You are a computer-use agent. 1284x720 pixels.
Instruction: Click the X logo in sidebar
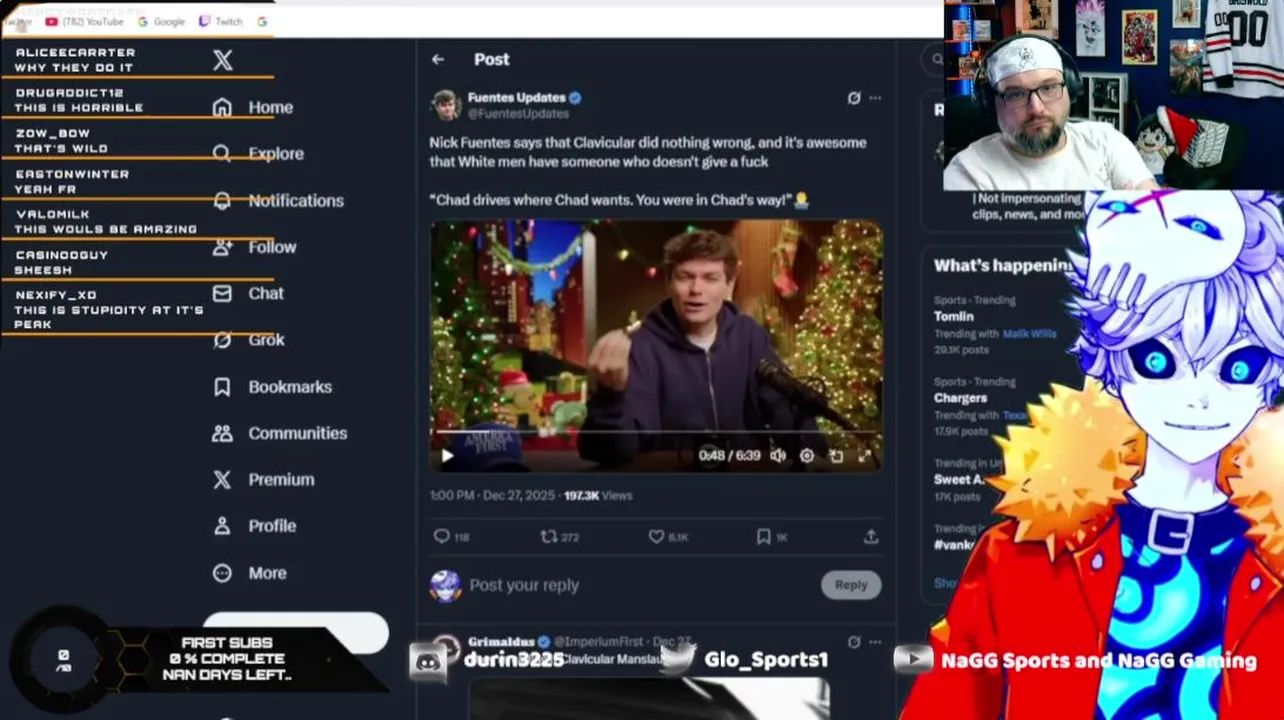coord(223,60)
